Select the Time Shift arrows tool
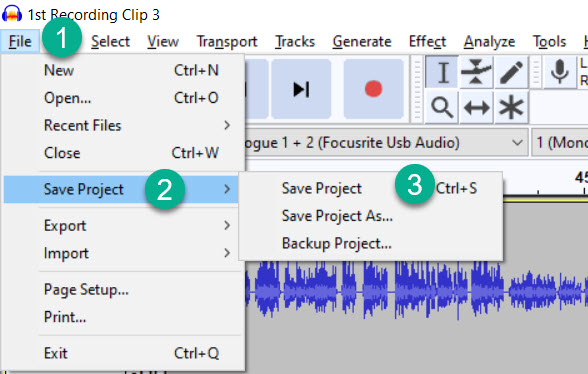The image size is (588, 374). coord(476,107)
